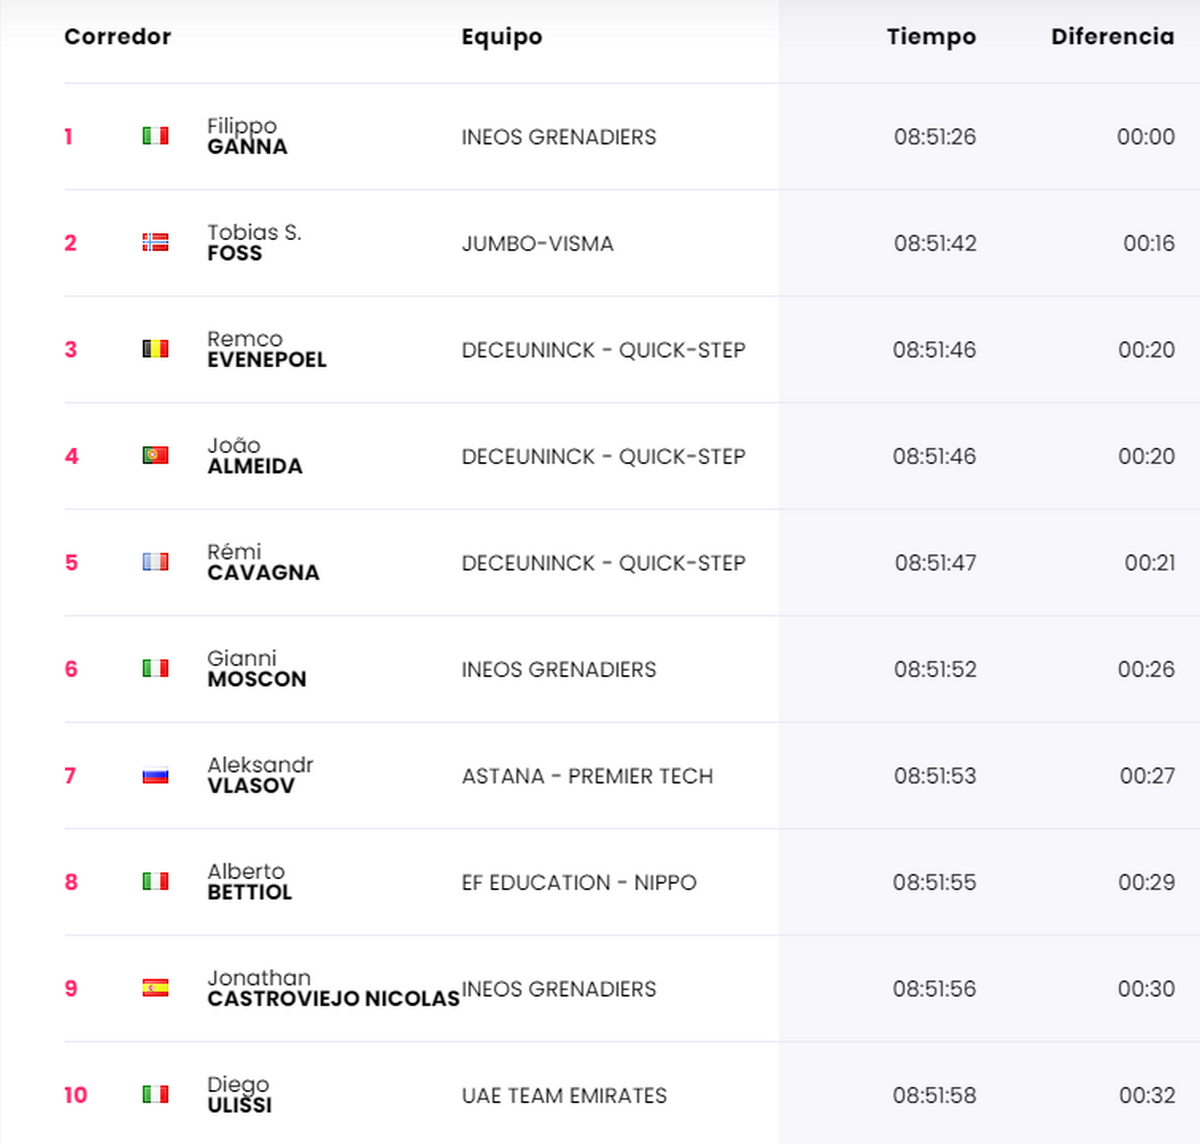The height and width of the screenshot is (1144, 1200).
Task: Click the Belgian flag beside Remco Evenepoel
Action: 155,349
